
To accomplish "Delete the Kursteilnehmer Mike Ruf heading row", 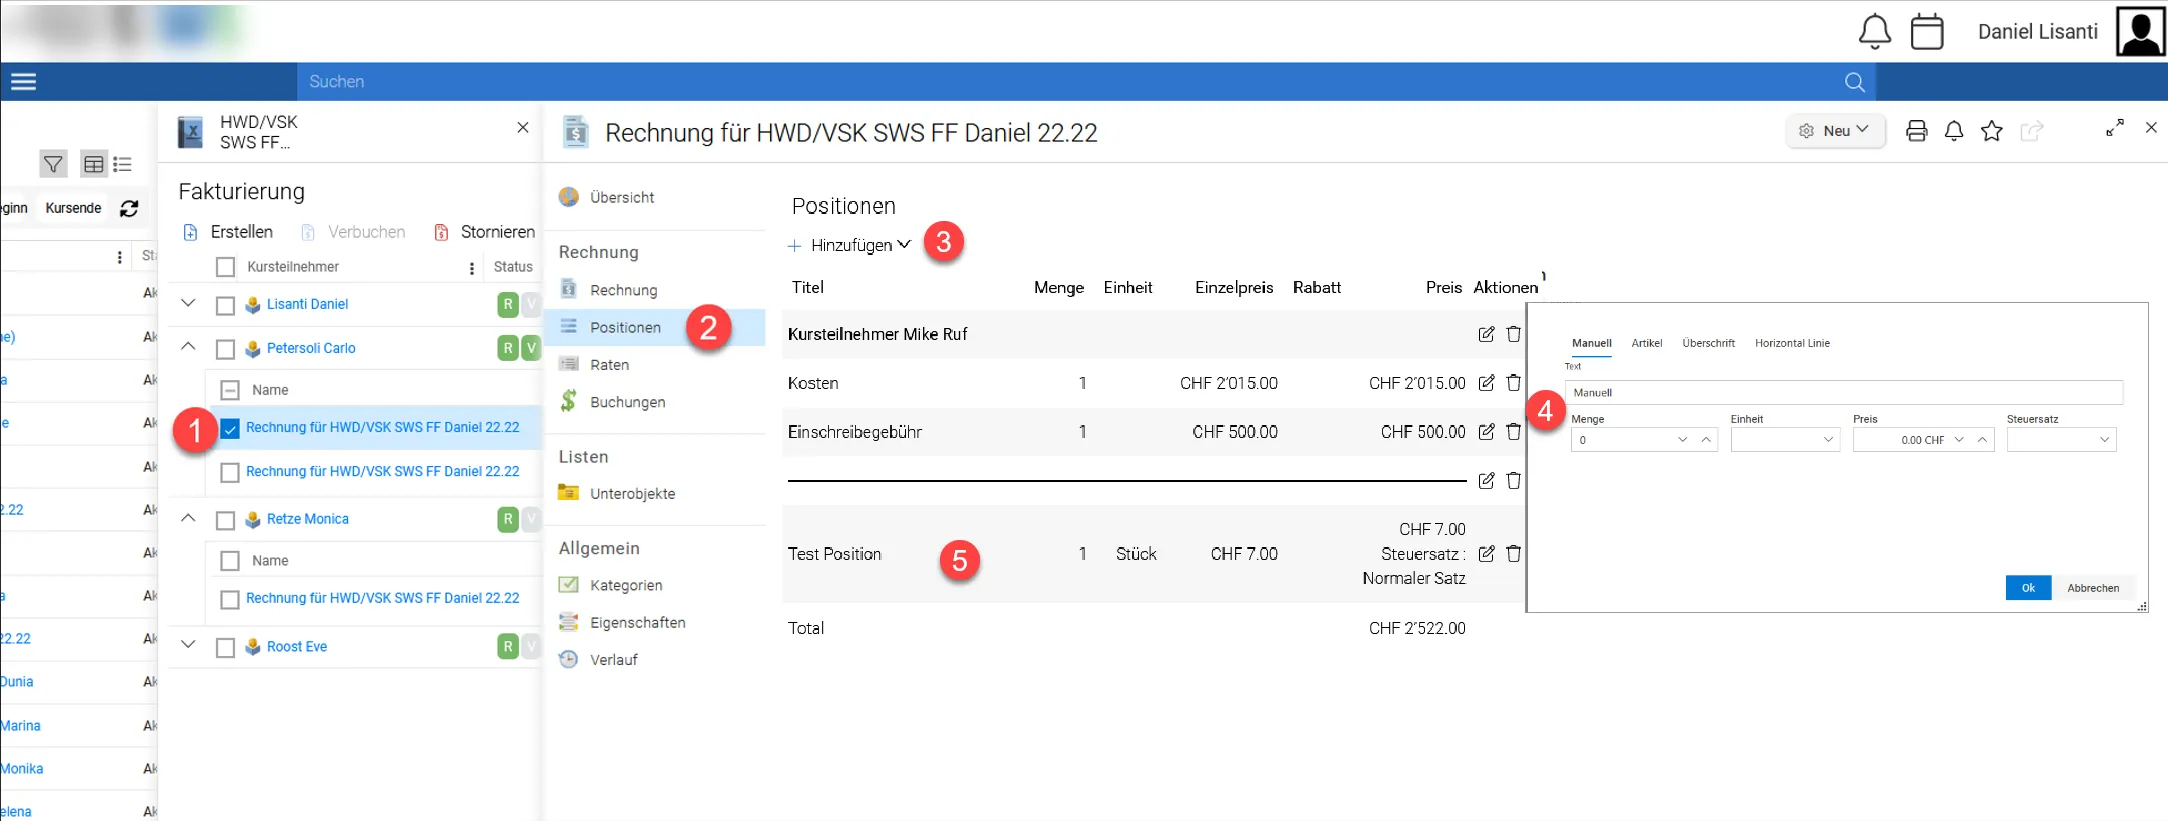I will [x=1514, y=334].
